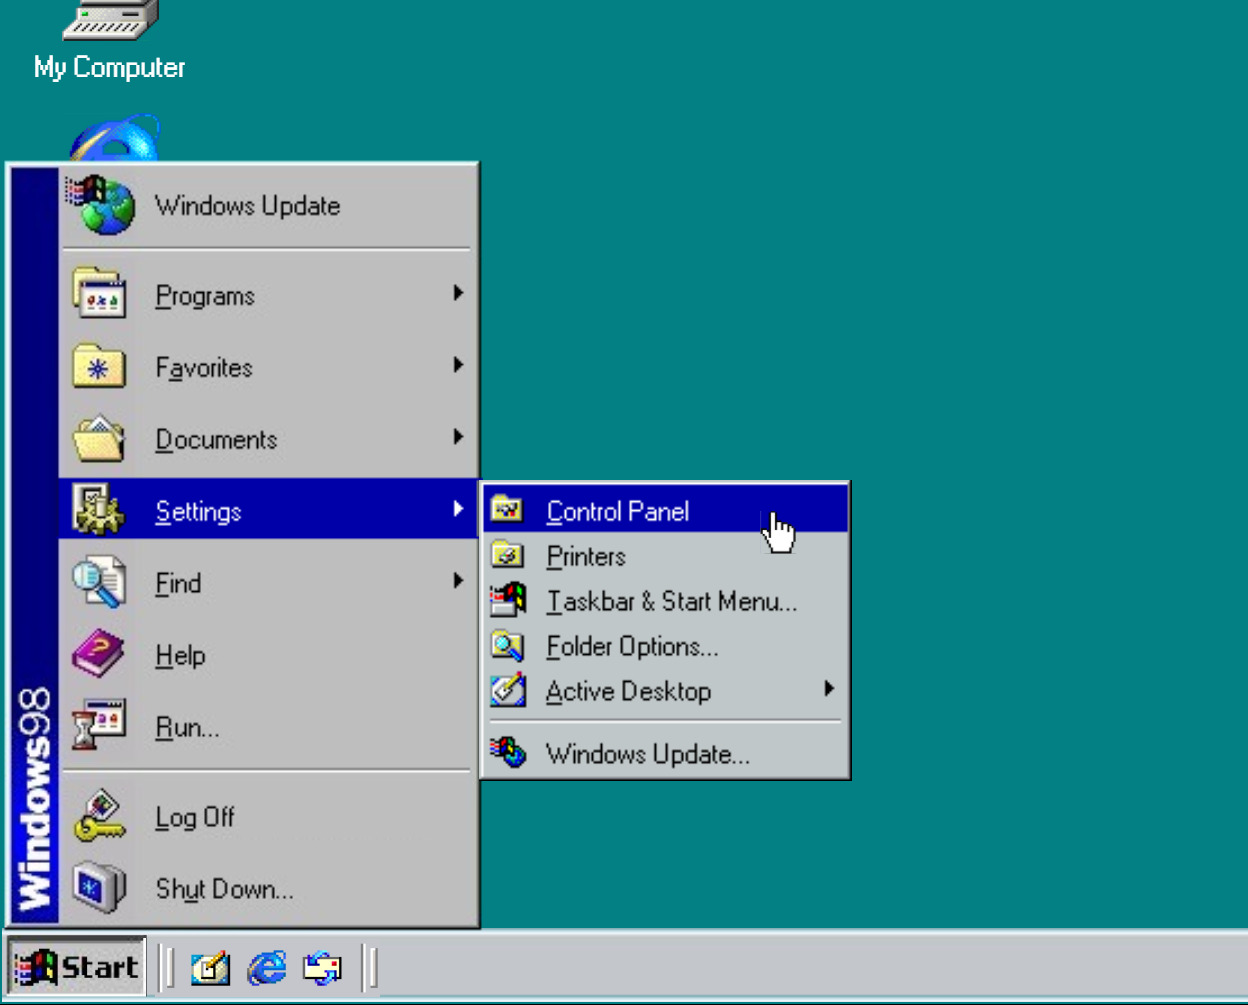The height and width of the screenshot is (1005, 1248).
Task: Choose Windows Update... in Settings submenu
Action: (665, 754)
